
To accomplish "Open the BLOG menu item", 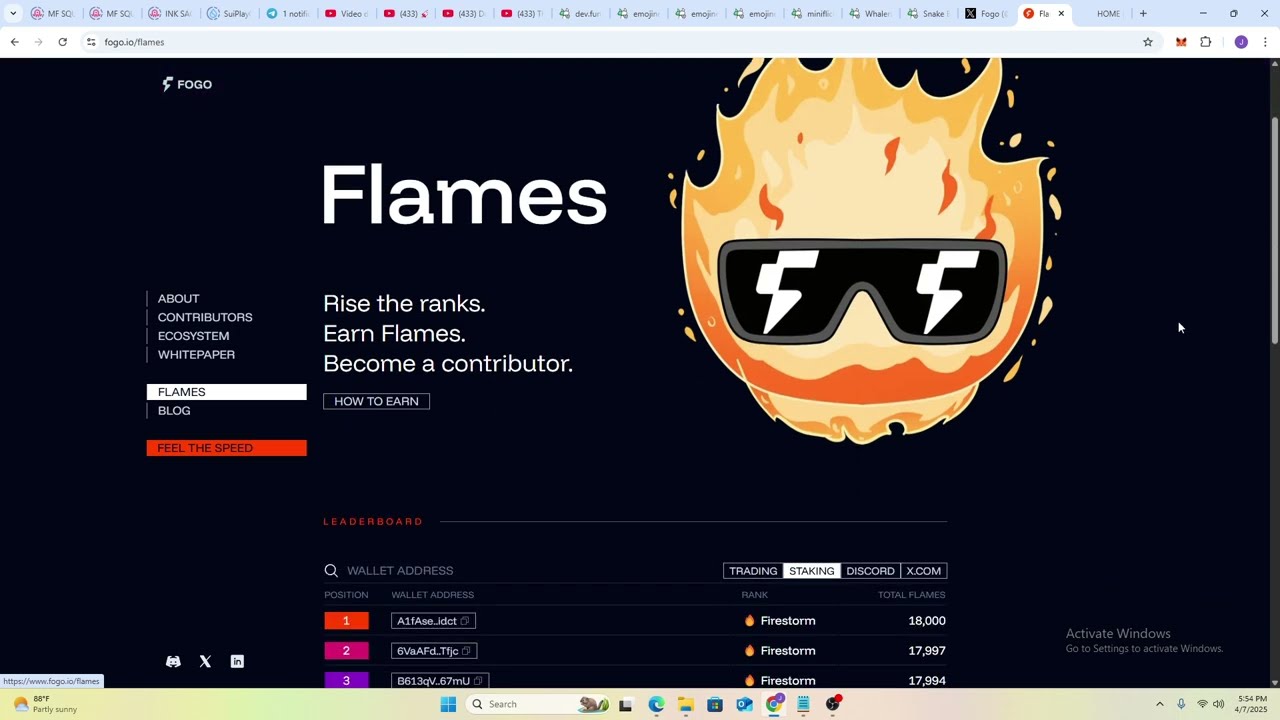I will 174,411.
